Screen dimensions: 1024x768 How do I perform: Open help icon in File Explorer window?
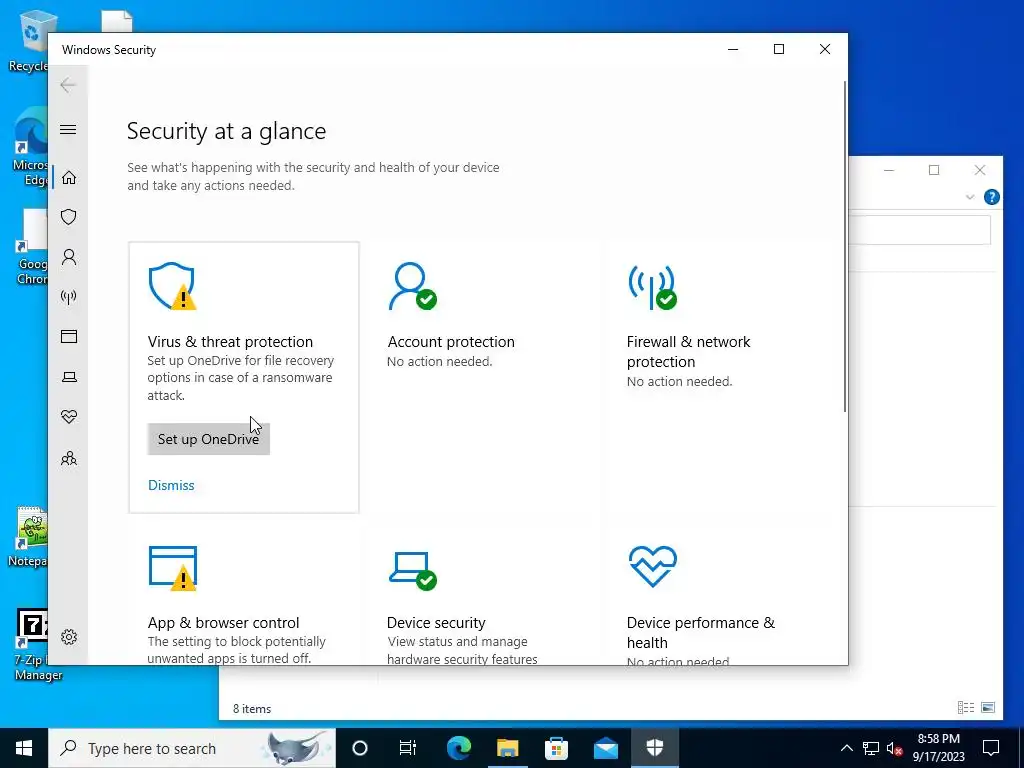tap(991, 197)
